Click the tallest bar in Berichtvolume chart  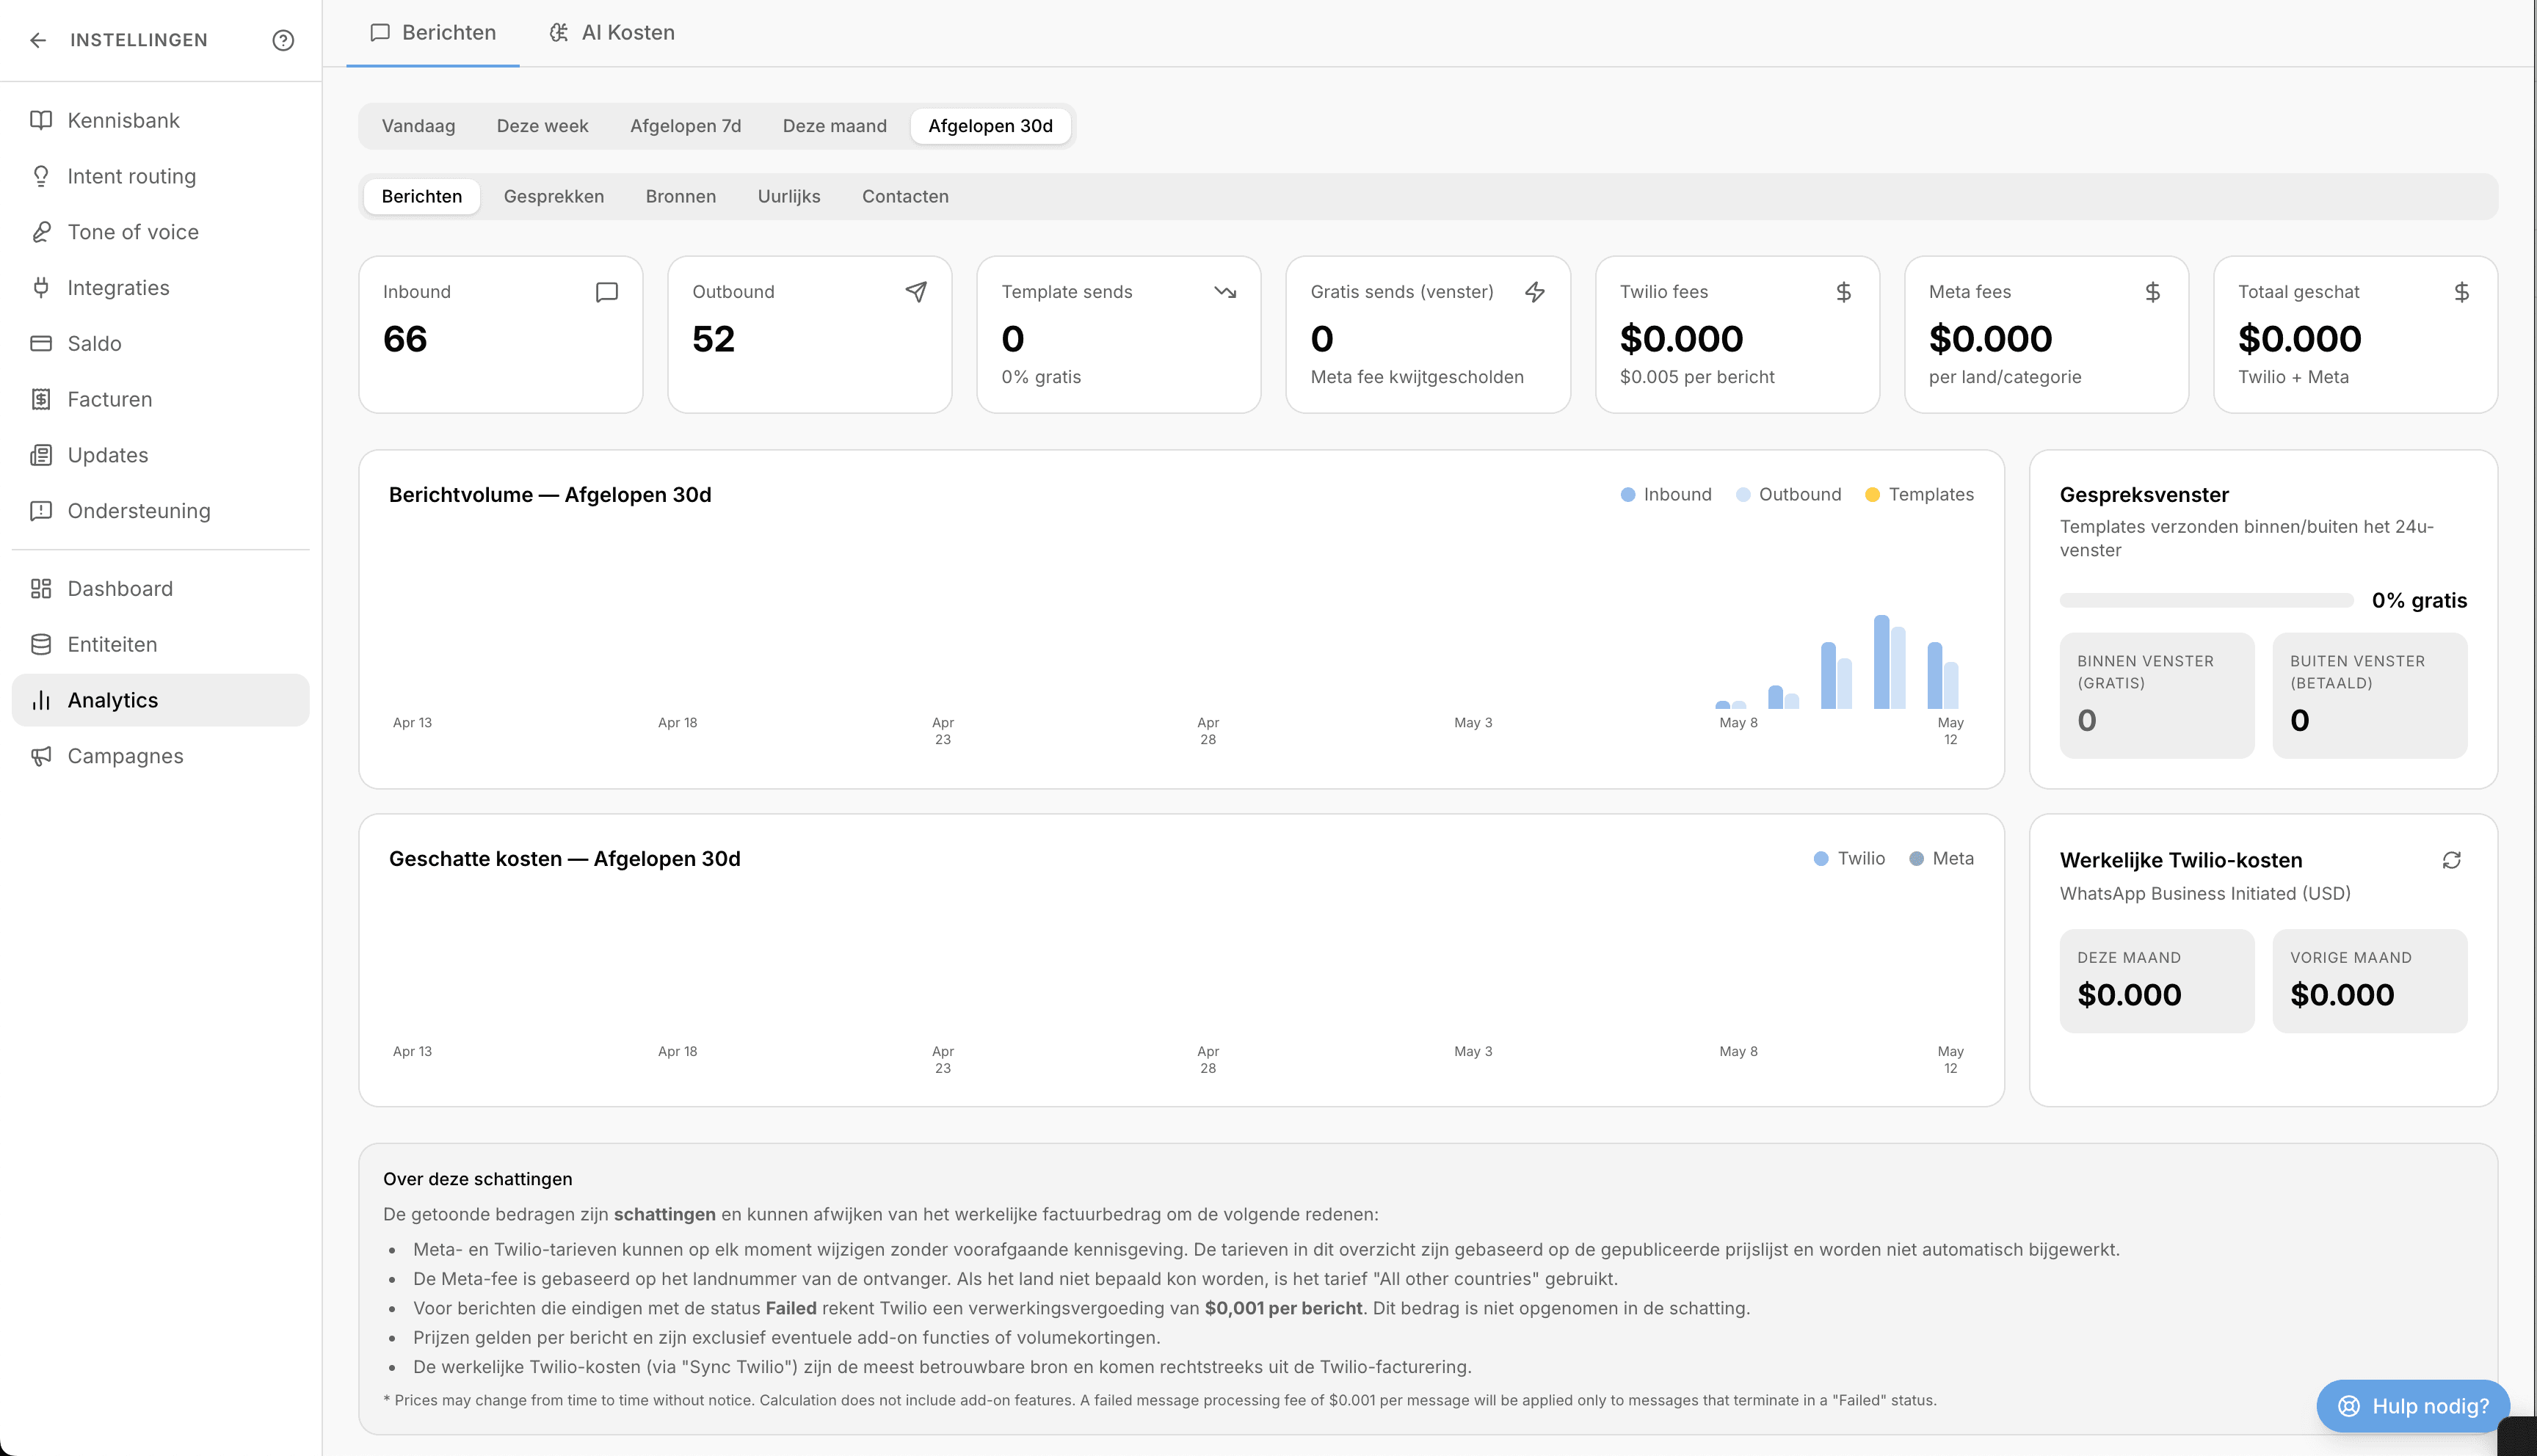click(x=1882, y=662)
